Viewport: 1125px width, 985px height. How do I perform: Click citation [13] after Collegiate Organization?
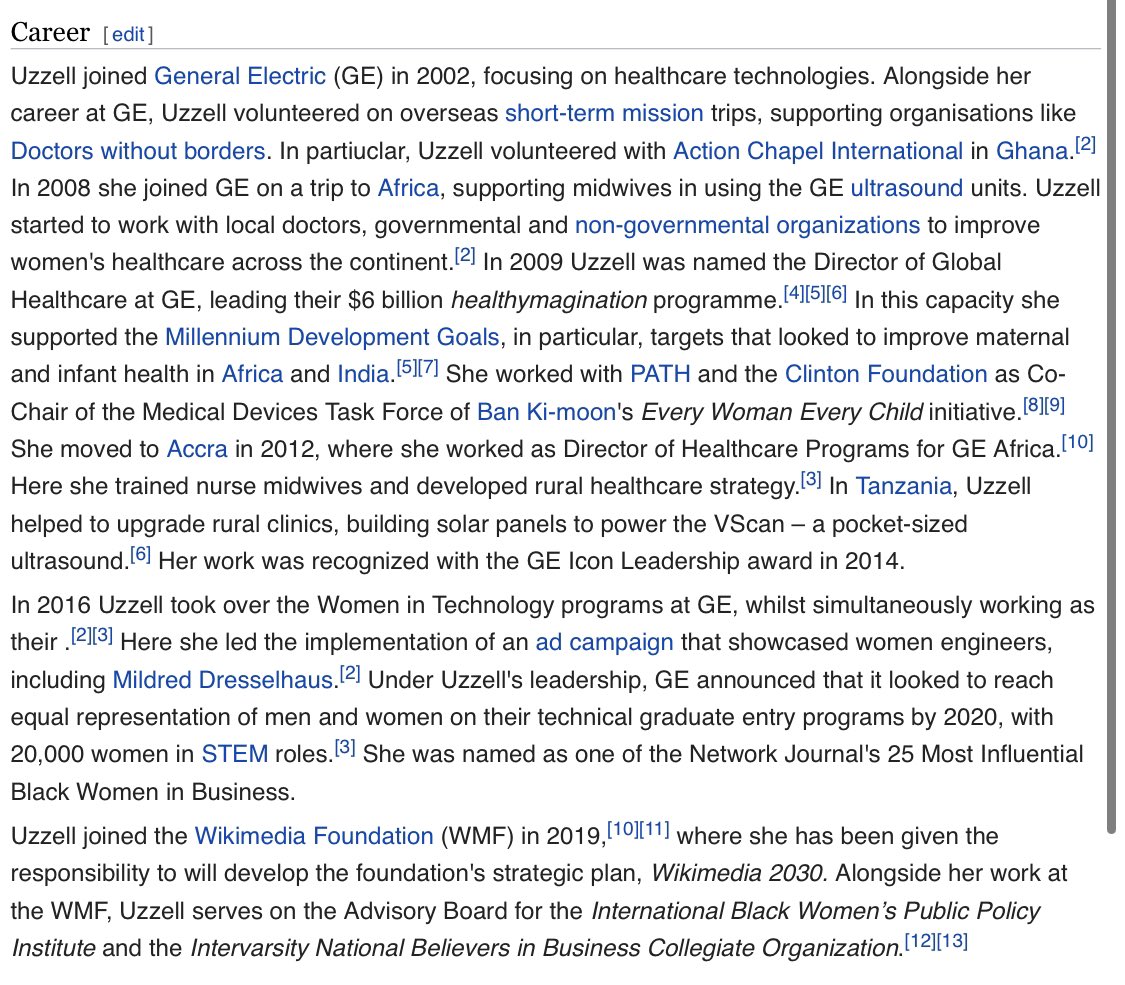pos(952,941)
